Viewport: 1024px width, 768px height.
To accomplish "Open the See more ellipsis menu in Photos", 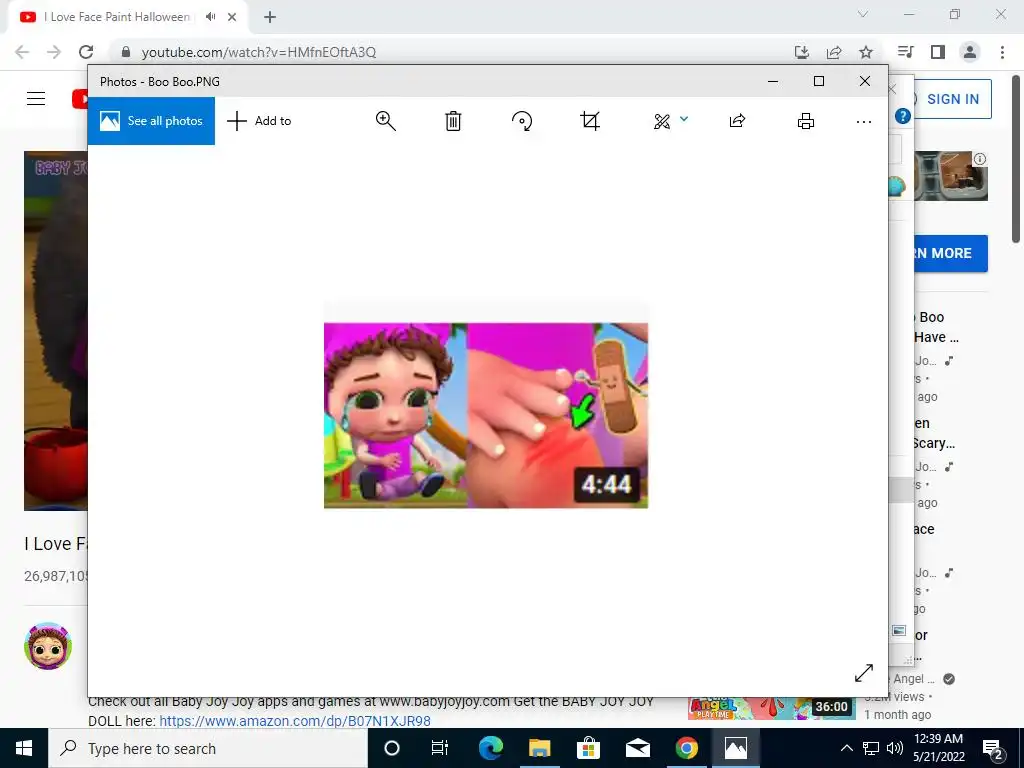I will click(x=863, y=121).
